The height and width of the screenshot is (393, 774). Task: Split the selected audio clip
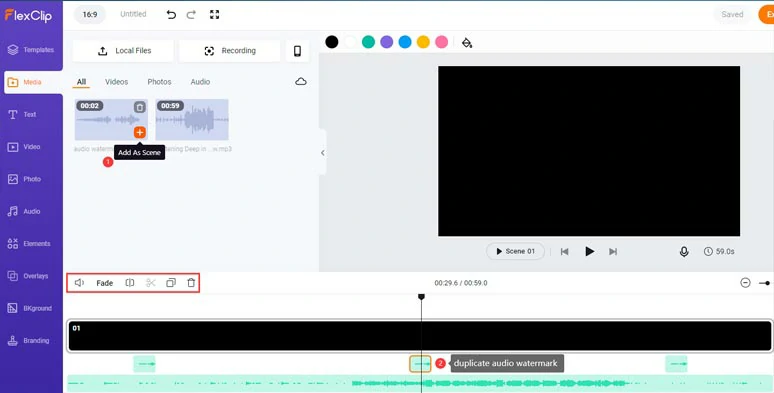pyautogui.click(x=130, y=283)
